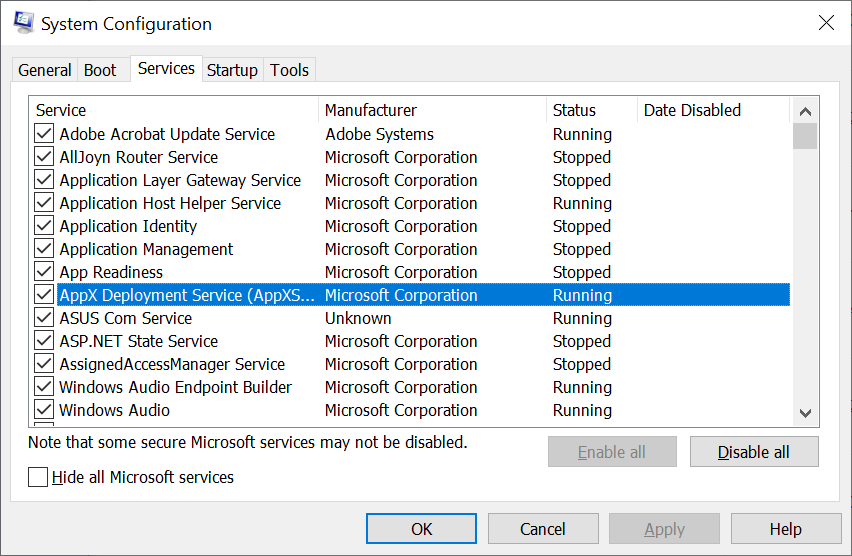Click the scroll down arrow of services list
The width and height of the screenshot is (852, 556).
point(805,413)
